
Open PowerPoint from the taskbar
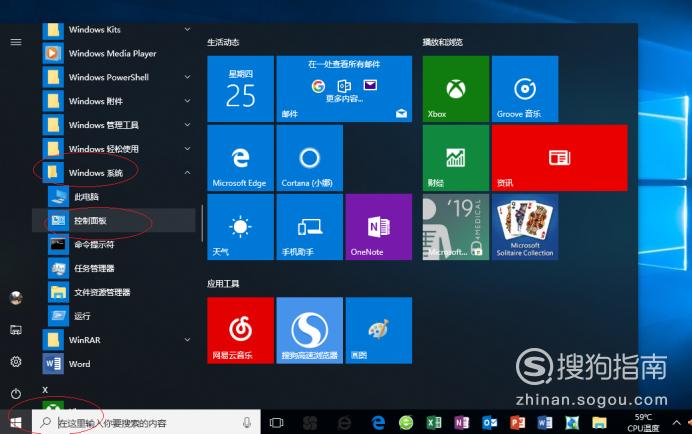point(517,423)
